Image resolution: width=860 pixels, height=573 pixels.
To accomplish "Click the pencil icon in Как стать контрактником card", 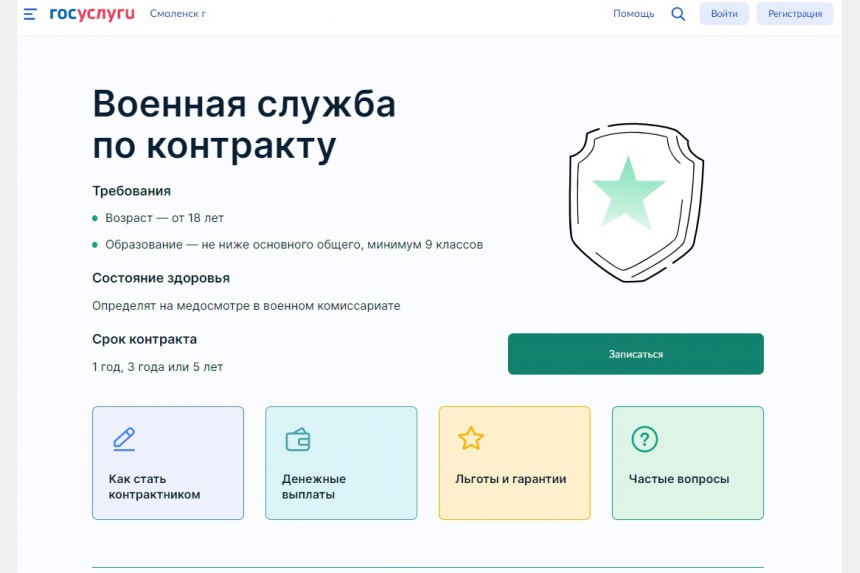I will coord(124,439).
